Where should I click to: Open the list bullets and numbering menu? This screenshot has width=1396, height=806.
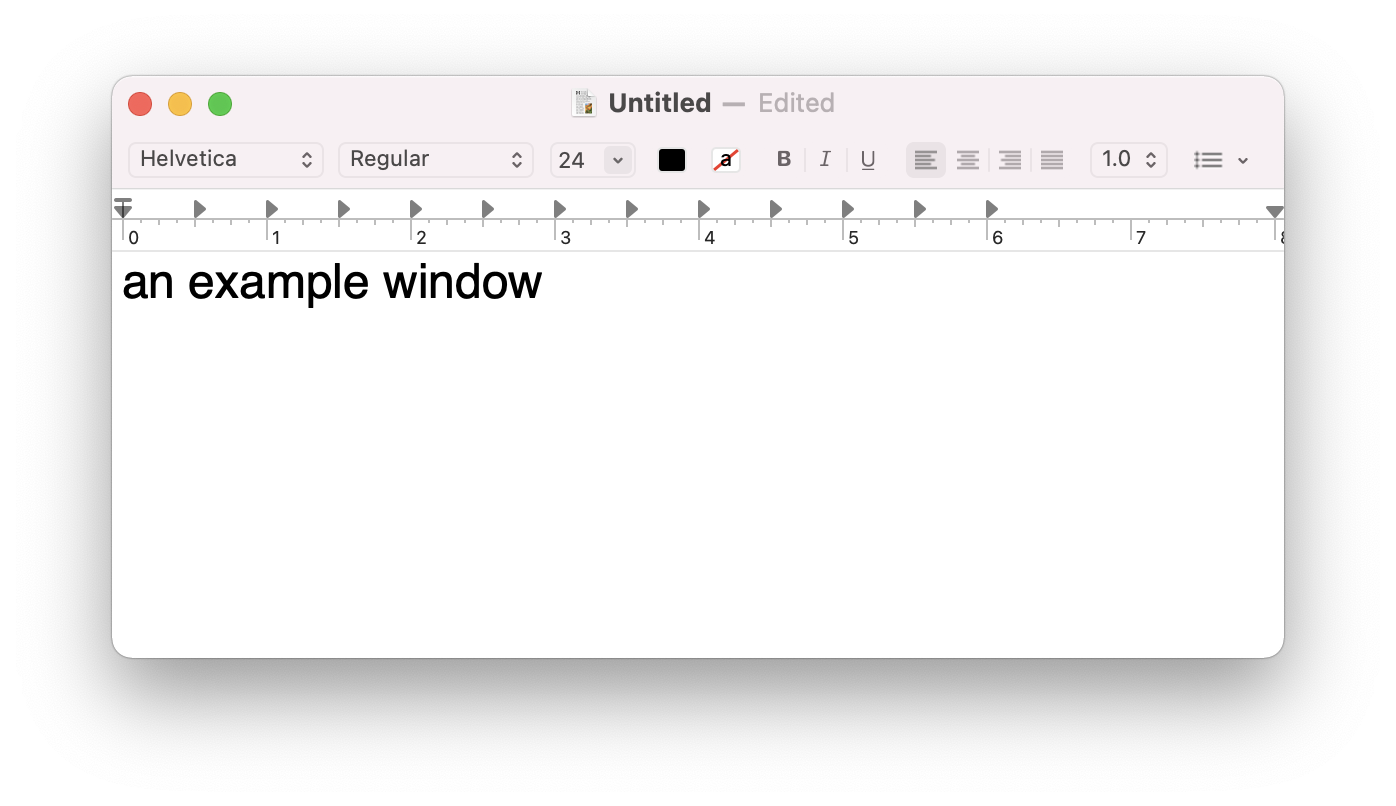(x=1221, y=160)
